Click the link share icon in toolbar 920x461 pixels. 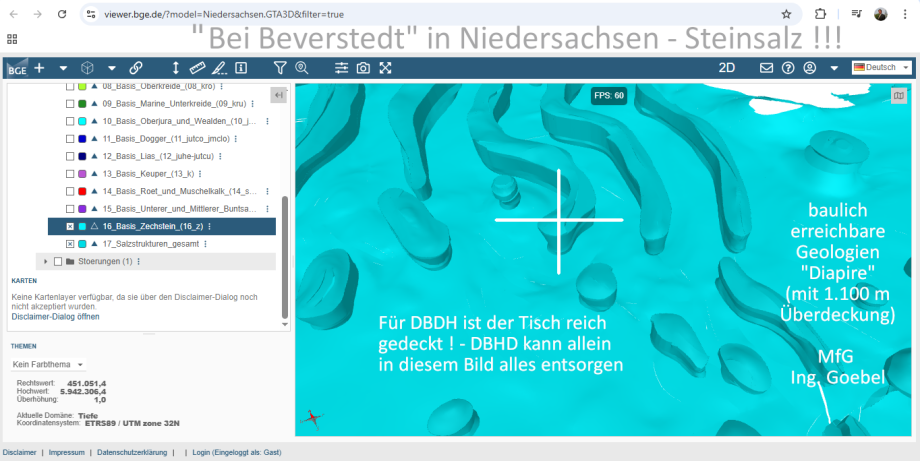tap(135, 68)
